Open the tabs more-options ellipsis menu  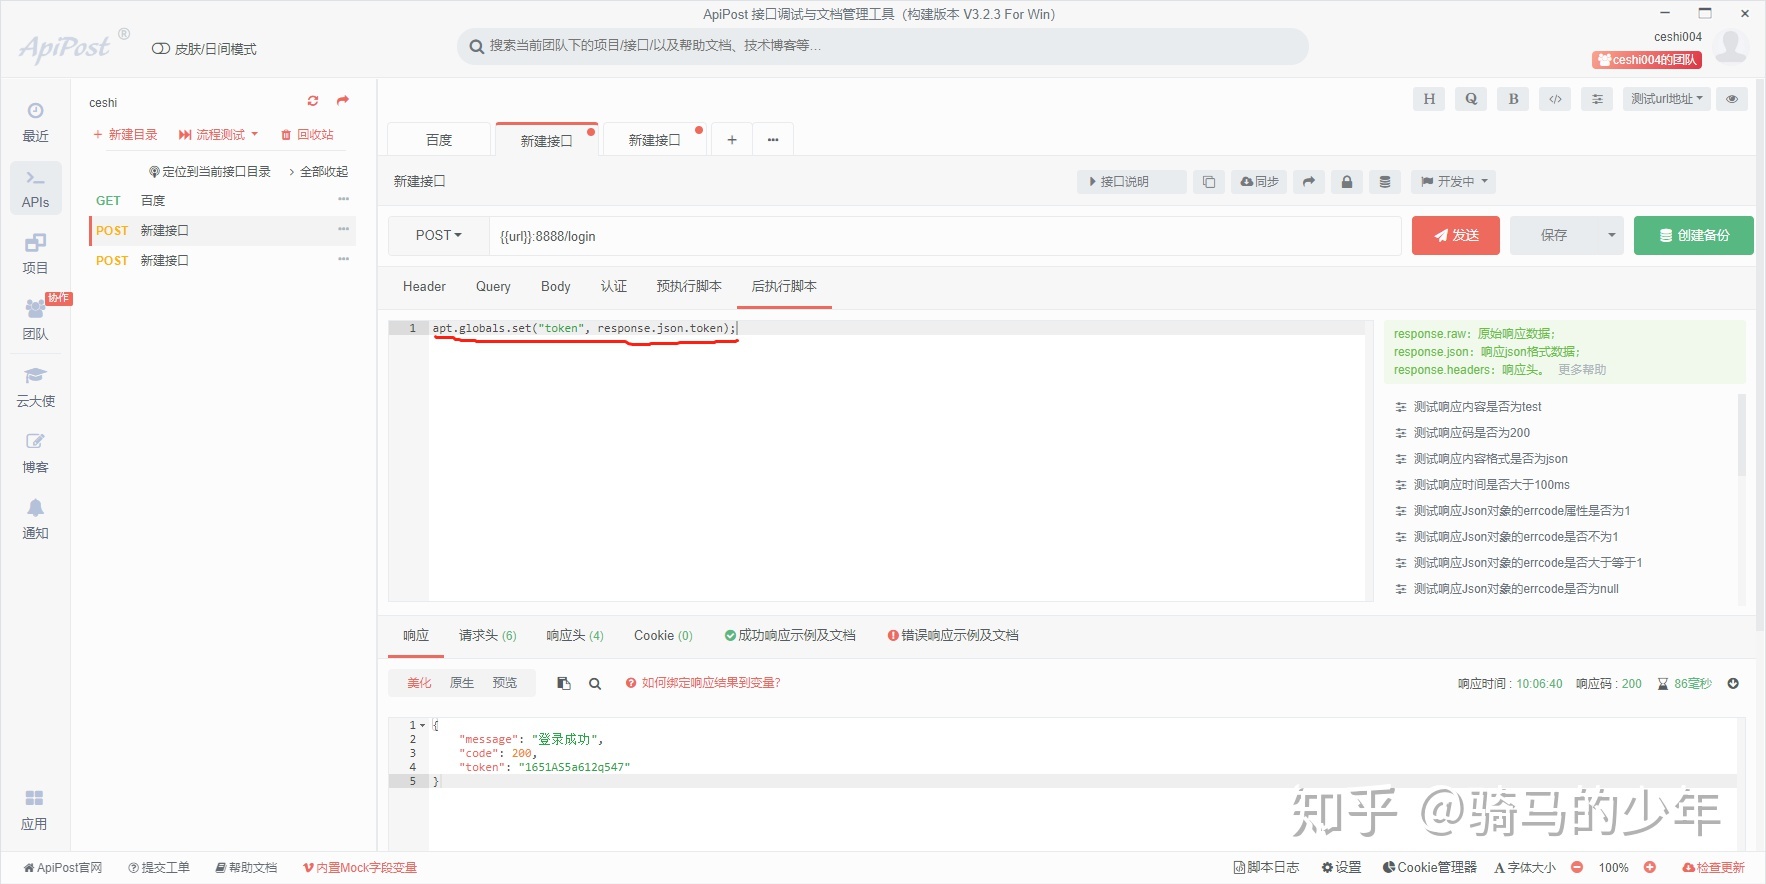(773, 140)
